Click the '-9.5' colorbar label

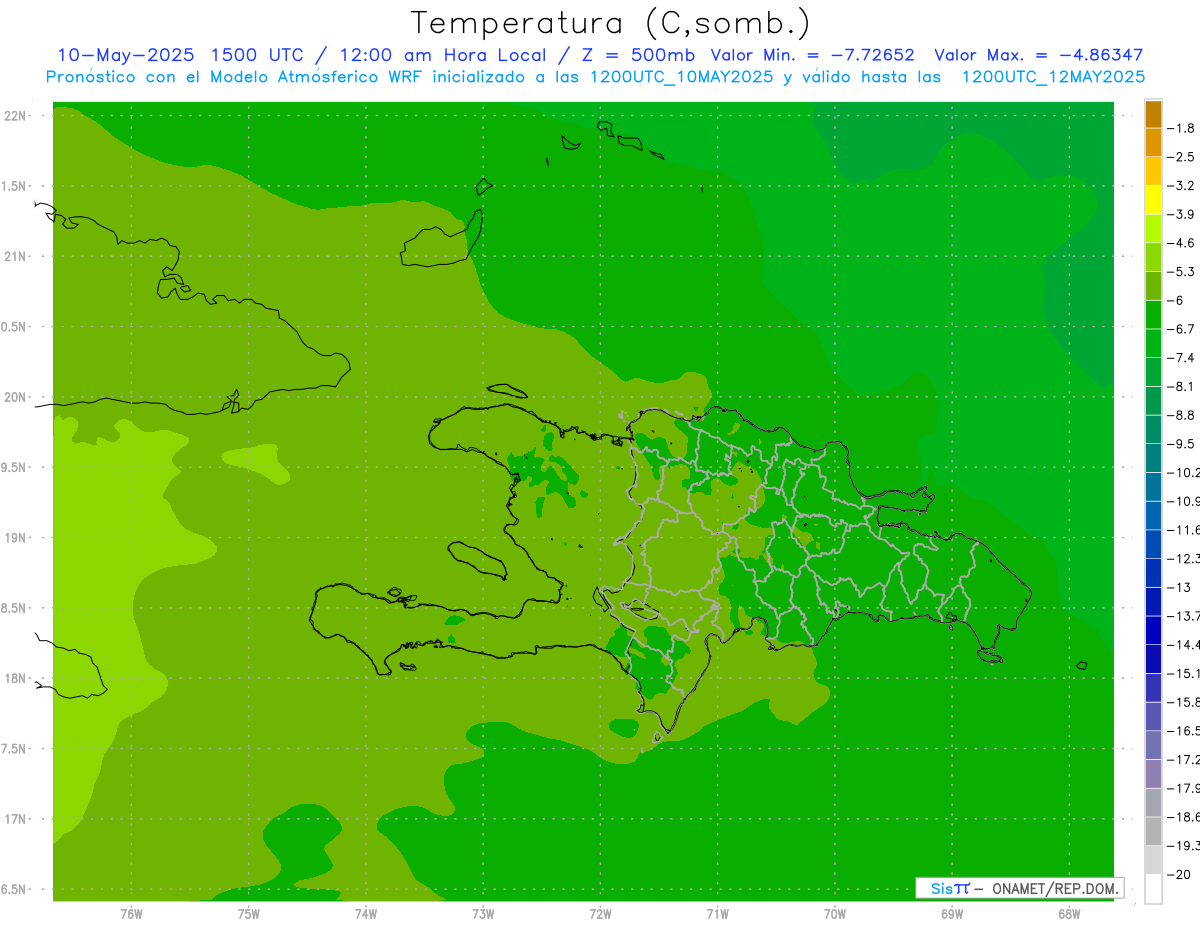[1182, 443]
